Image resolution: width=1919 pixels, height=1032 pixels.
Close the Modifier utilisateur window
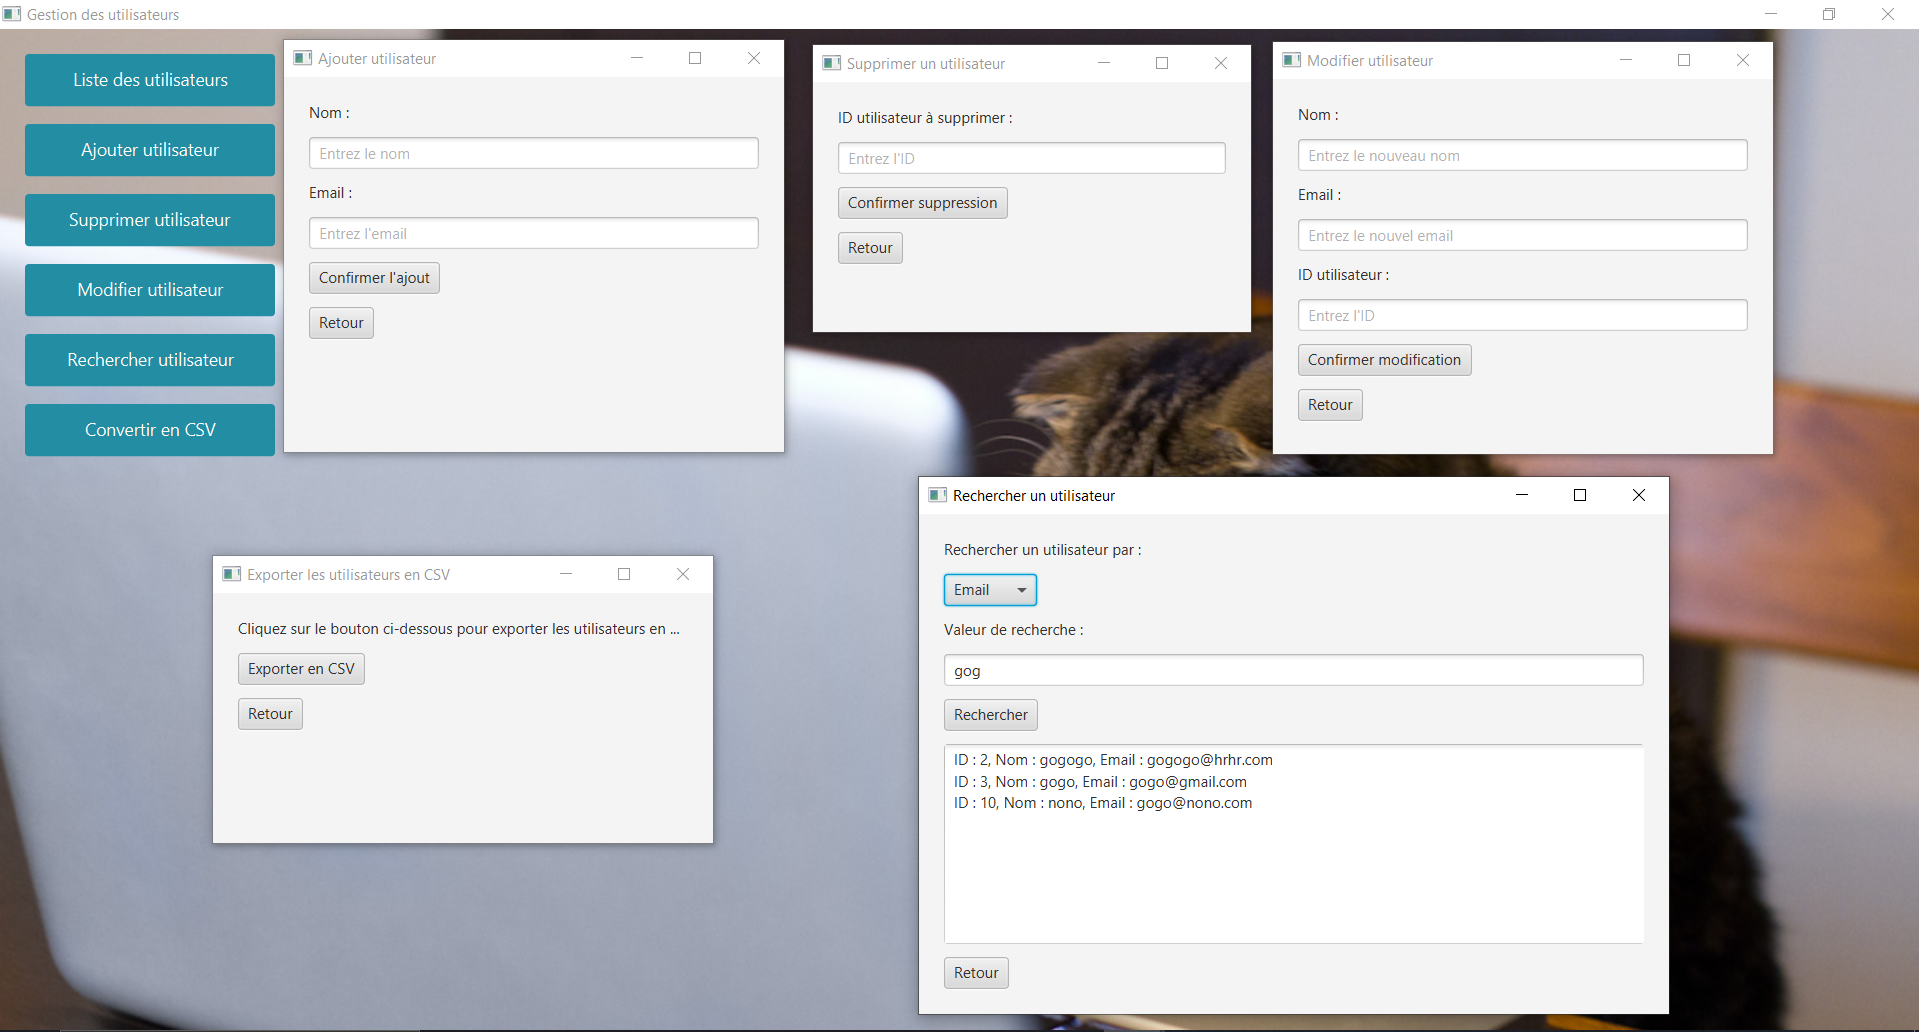pyautogui.click(x=1743, y=60)
